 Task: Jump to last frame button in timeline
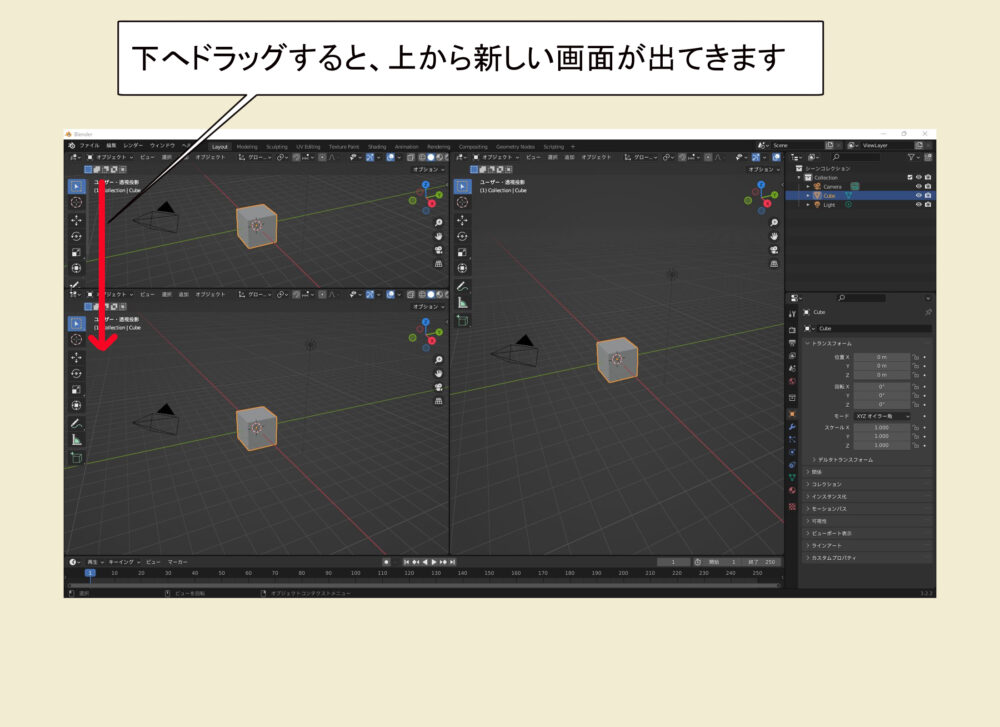tap(452, 562)
